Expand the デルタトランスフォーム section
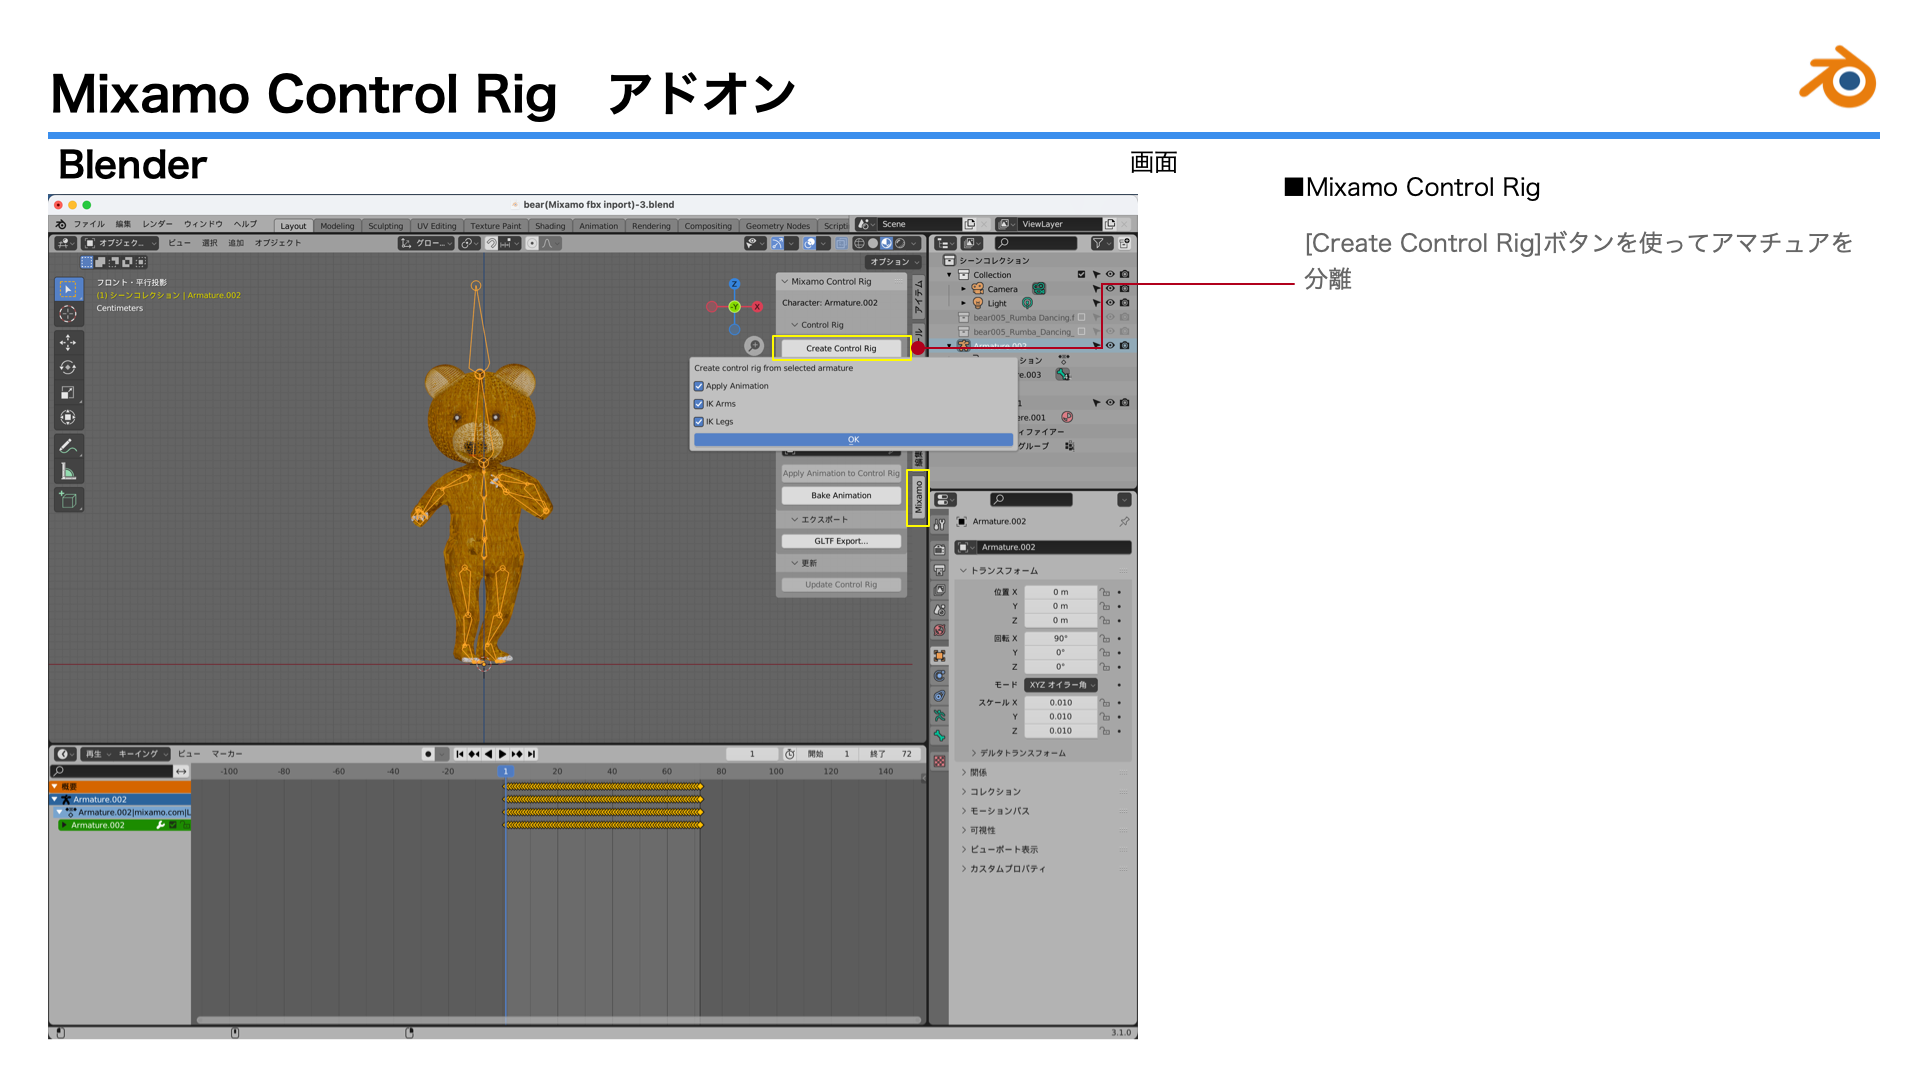The height and width of the screenshot is (1080, 1920). 974,753
